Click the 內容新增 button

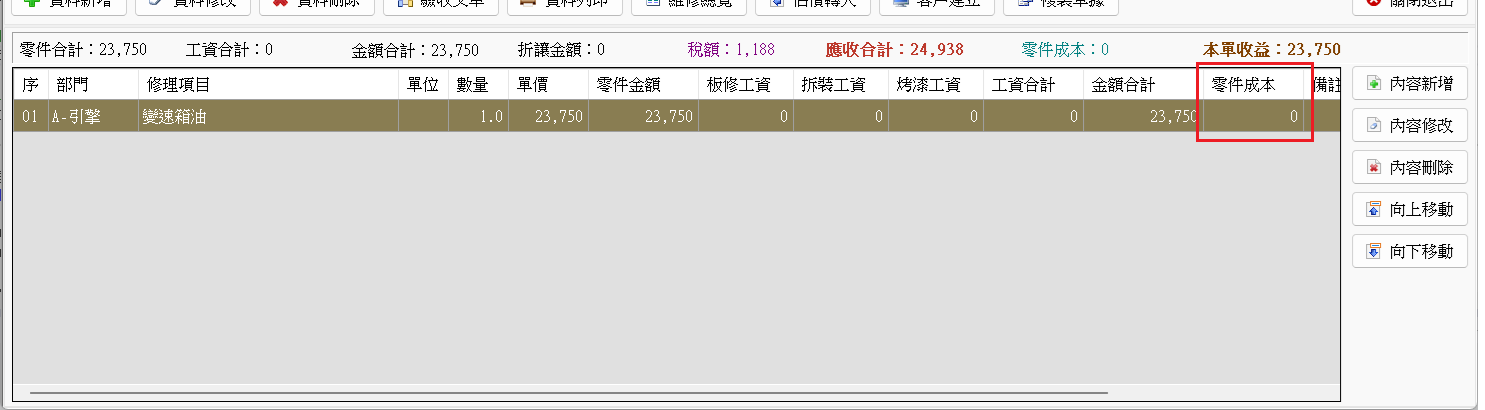tap(1410, 83)
